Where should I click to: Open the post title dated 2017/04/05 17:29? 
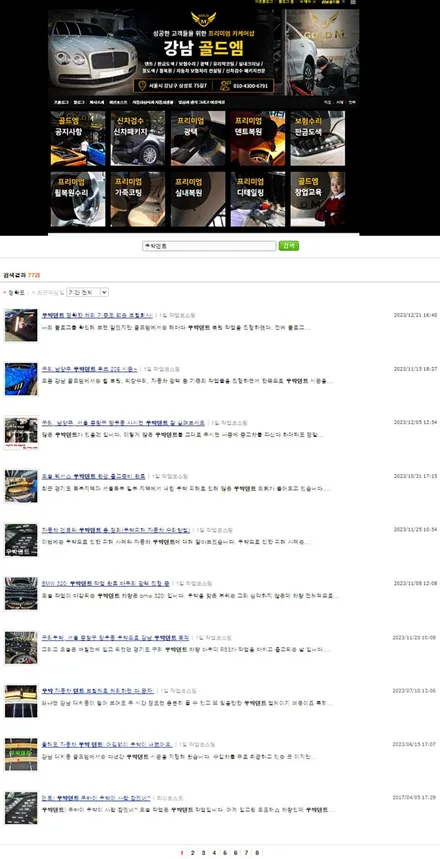pyautogui.click(x=96, y=799)
